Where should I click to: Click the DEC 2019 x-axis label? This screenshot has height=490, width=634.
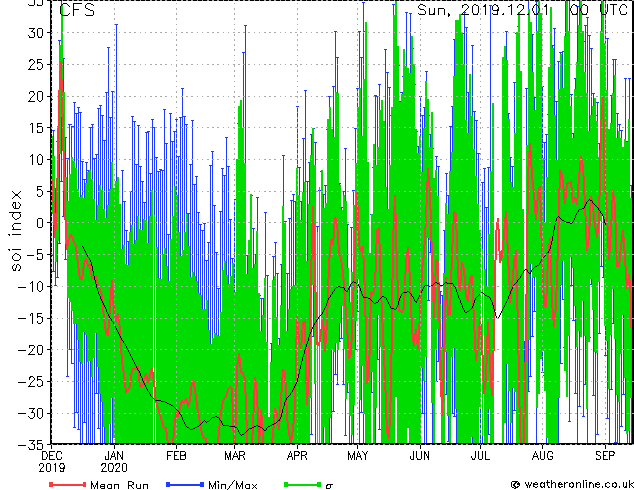pyautogui.click(x=52, y=462)
